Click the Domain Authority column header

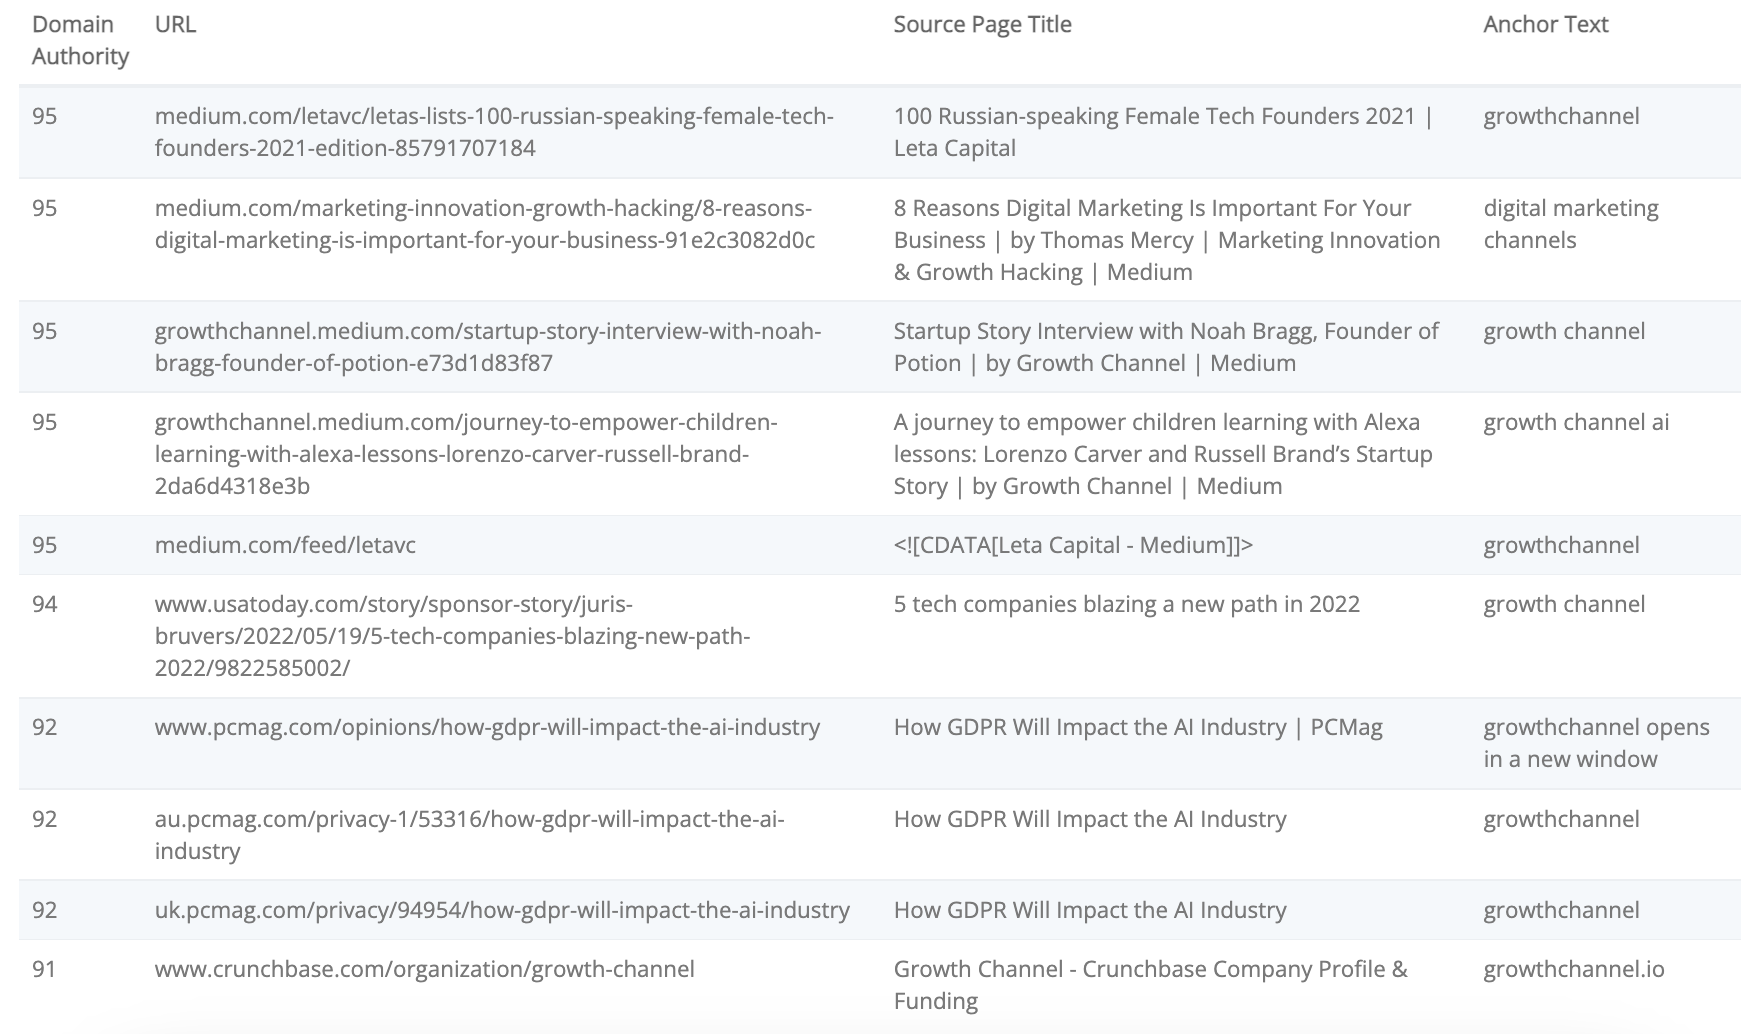(x=80, y=40)
